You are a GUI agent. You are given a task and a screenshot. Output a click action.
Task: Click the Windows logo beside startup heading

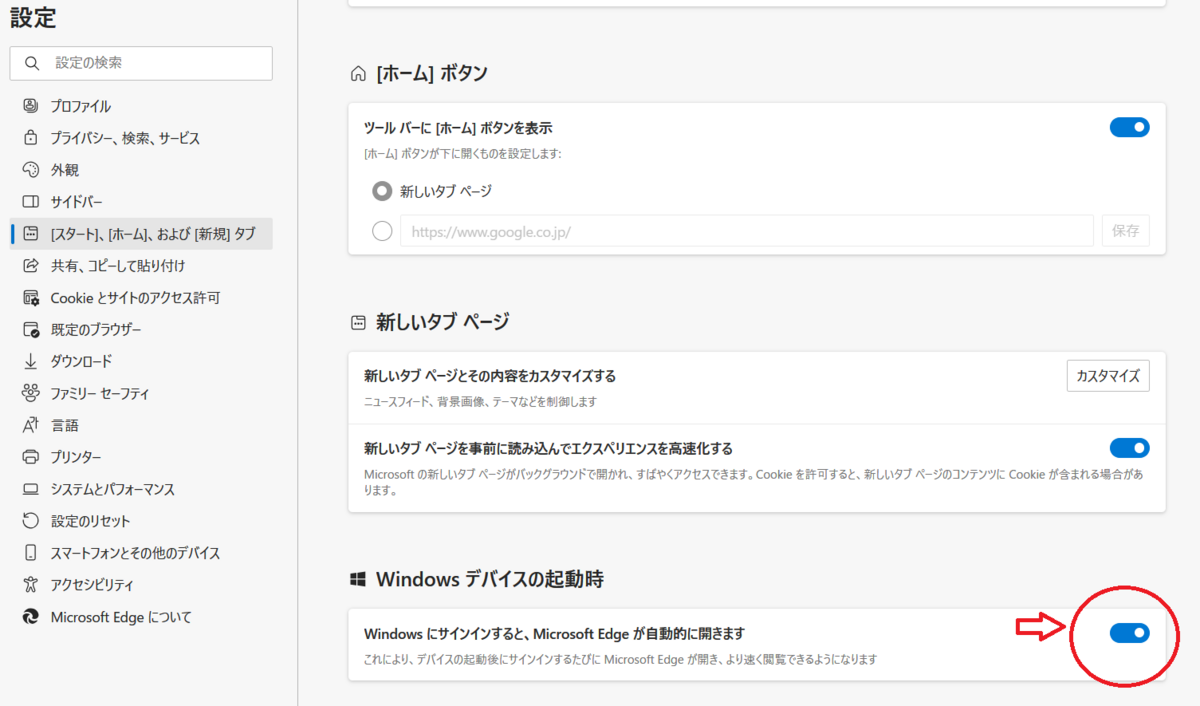tap(358, 579)
